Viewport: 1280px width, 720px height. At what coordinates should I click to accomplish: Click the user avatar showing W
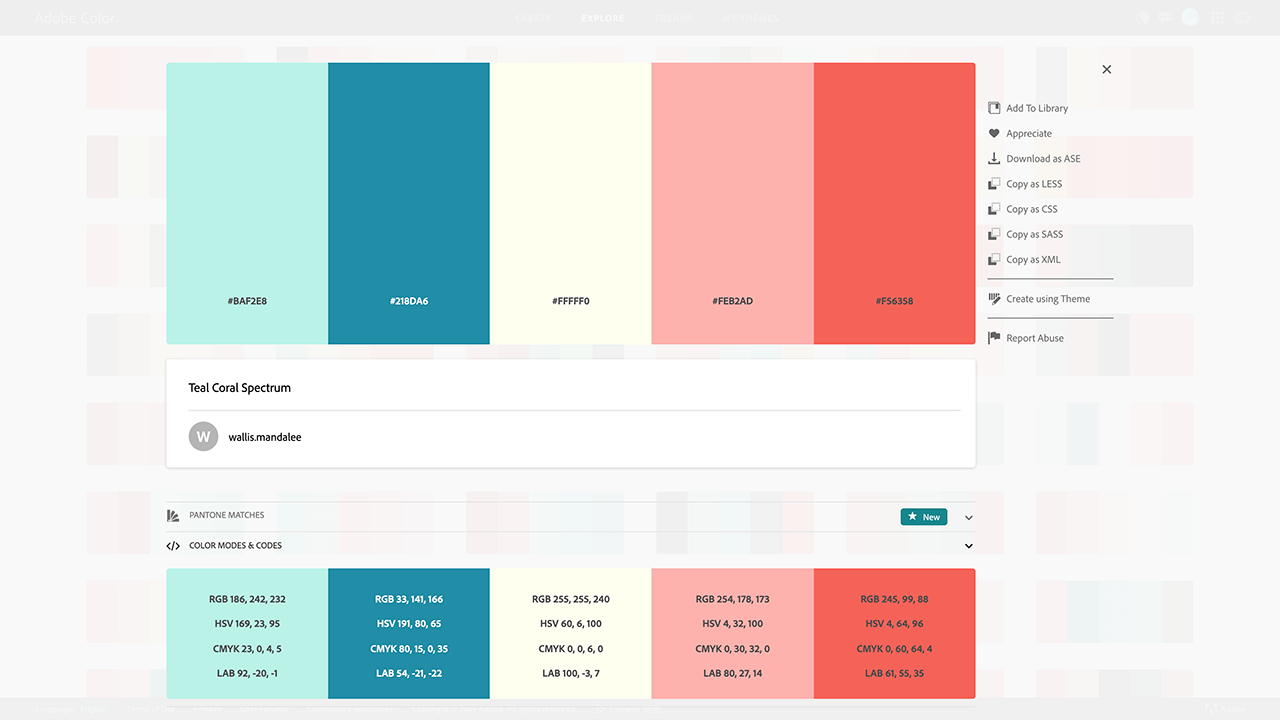click(x=203, y=436)
